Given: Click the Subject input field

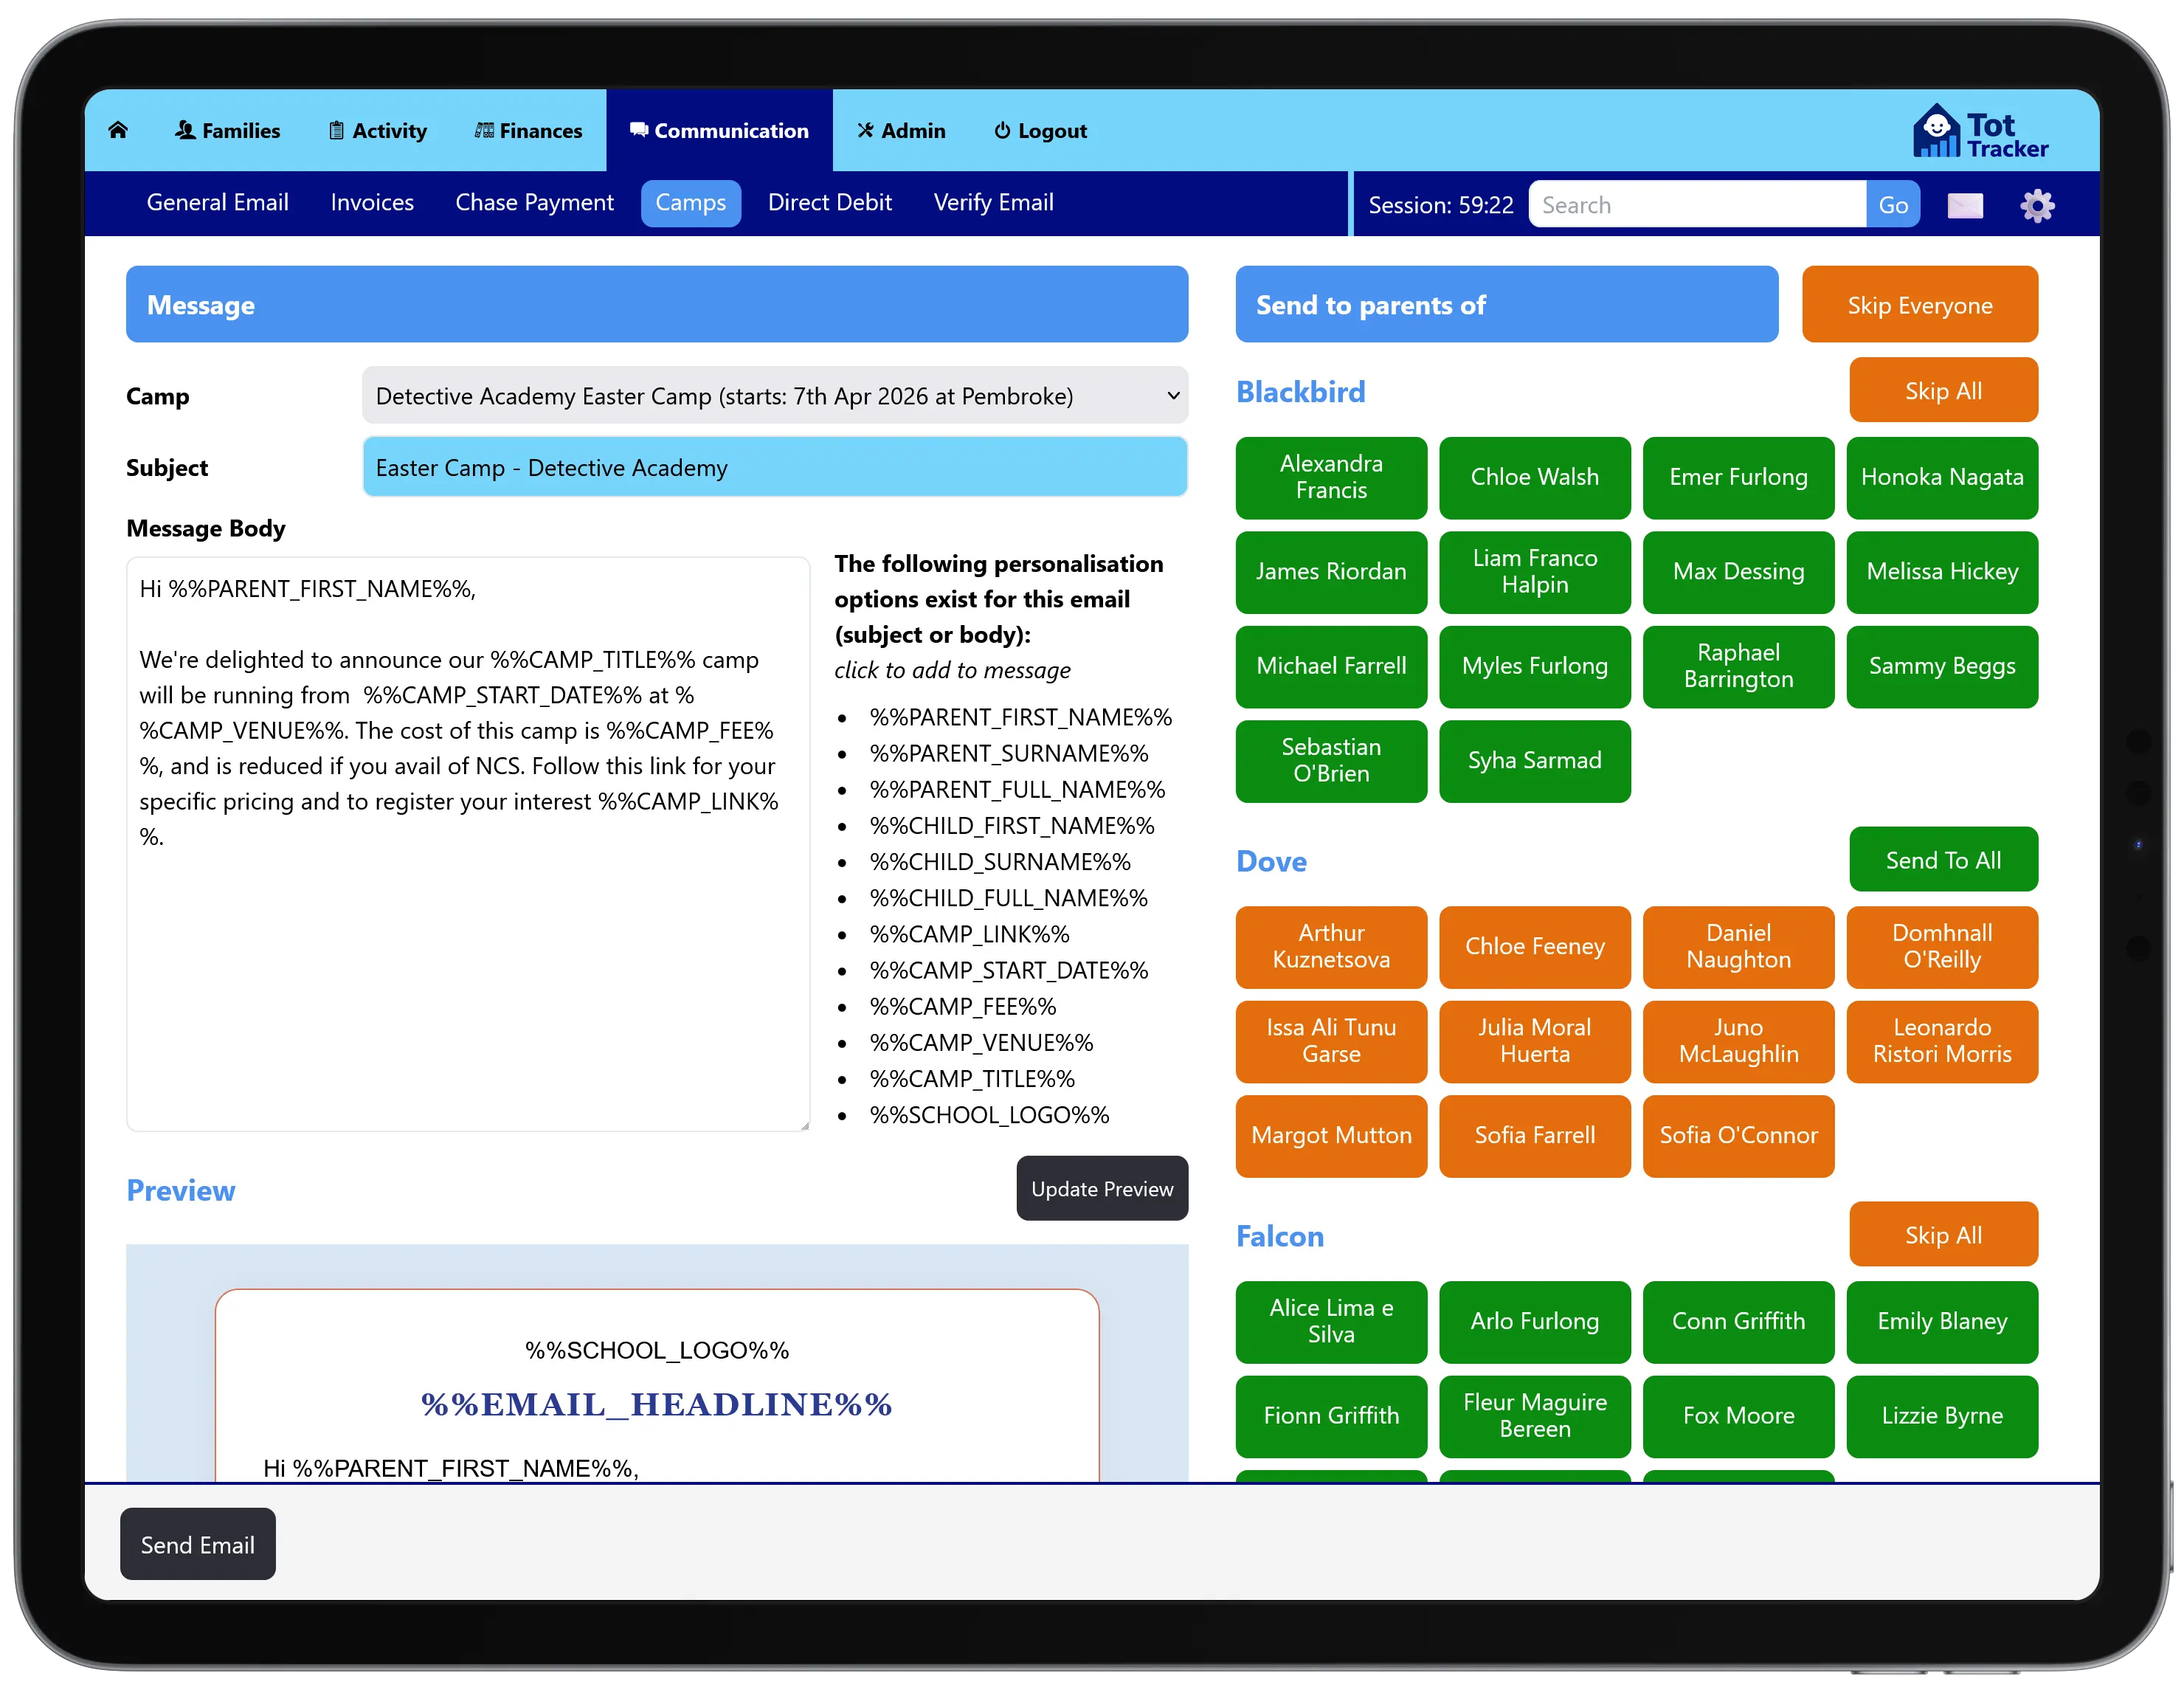Looking at the screenshot, I should coord(774,467).
